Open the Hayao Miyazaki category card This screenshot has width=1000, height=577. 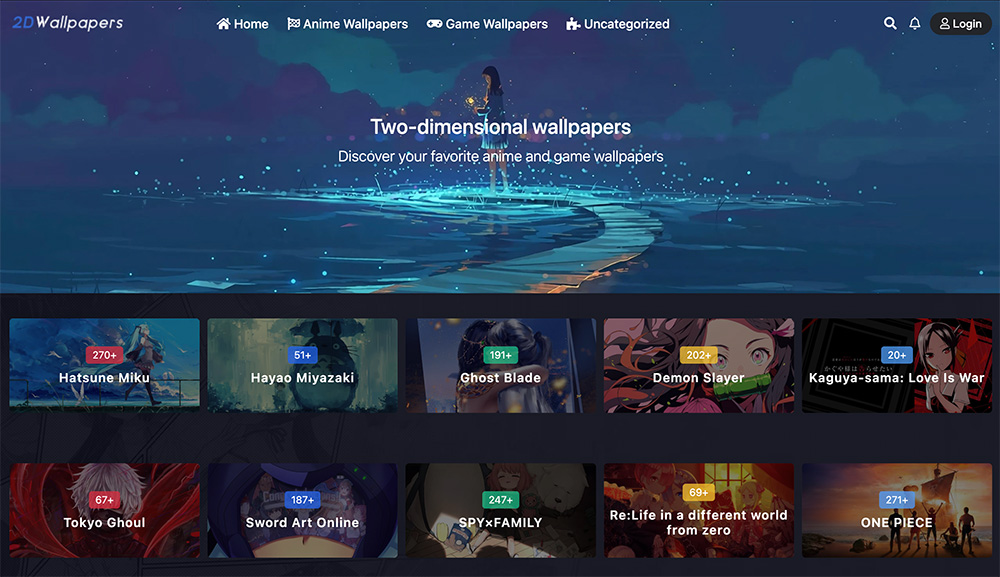[302, 365]
